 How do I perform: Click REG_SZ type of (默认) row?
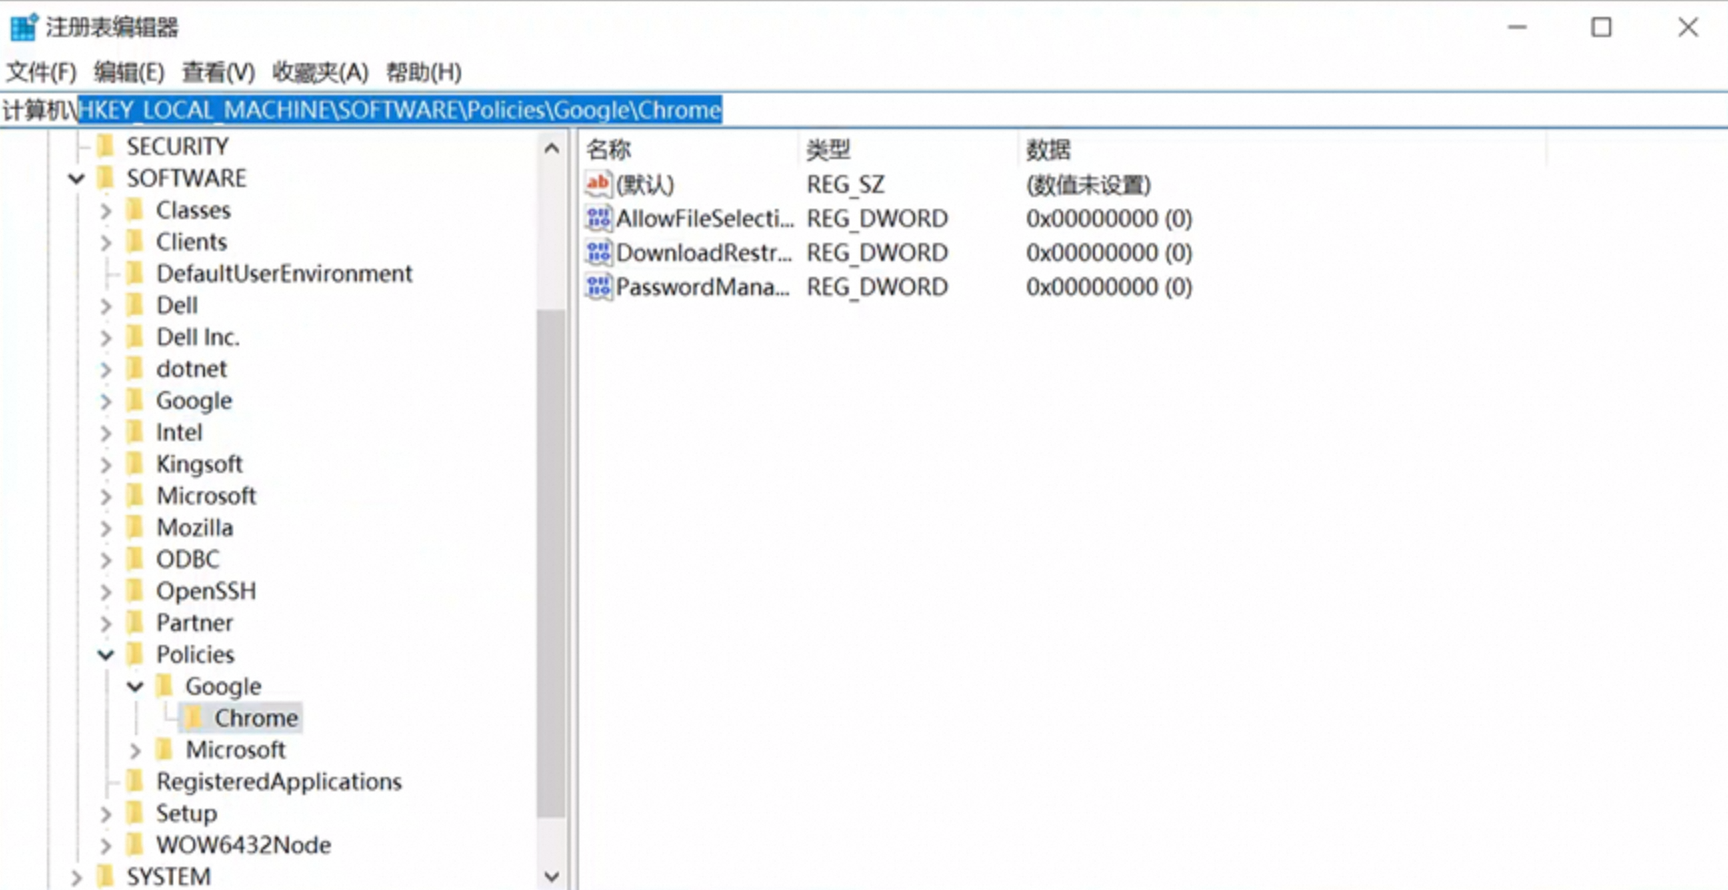tap(846, 184)
